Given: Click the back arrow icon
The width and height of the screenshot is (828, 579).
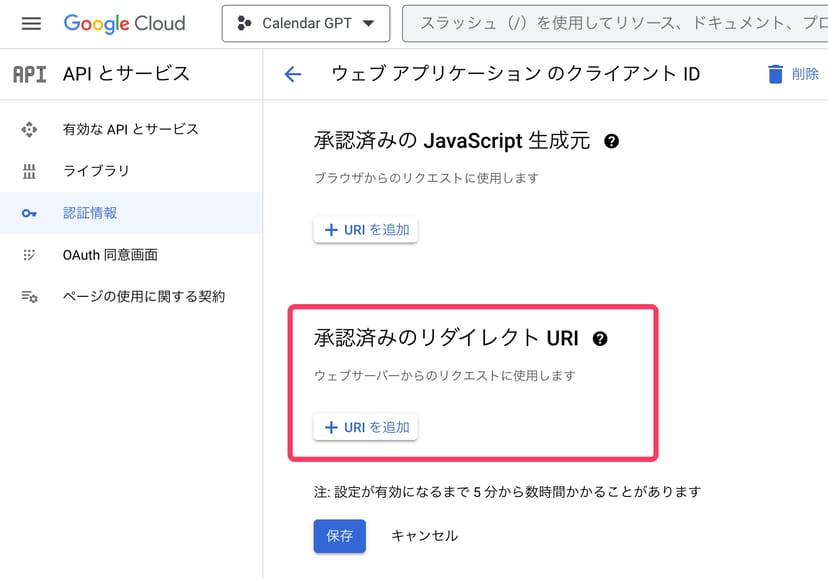Looking at the screenshot, I should 293,74.
